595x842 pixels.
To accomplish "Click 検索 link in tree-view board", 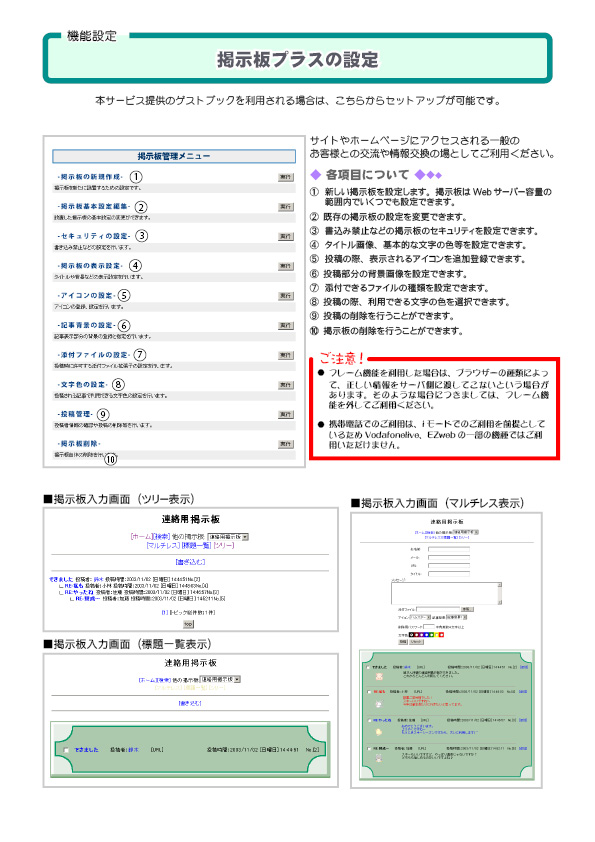I will coord(162,536).
